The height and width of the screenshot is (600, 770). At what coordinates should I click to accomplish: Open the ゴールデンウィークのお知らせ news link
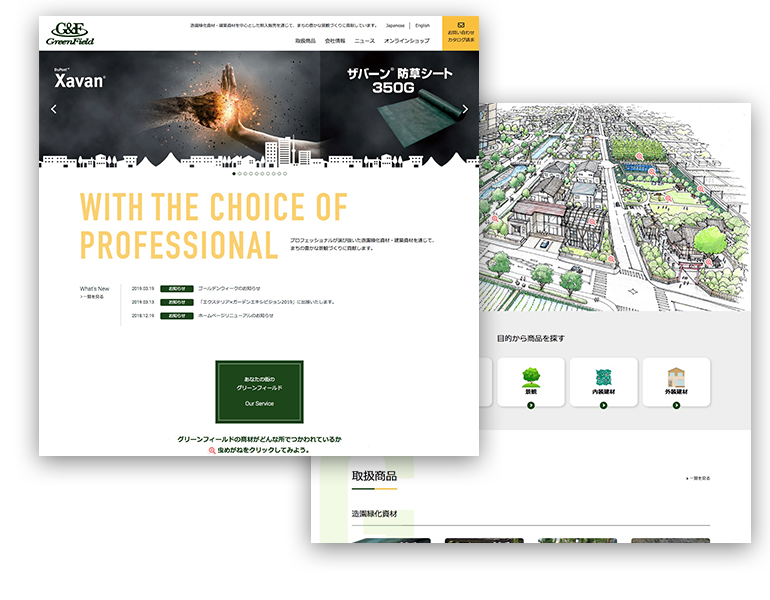click(x=229, y=288)
